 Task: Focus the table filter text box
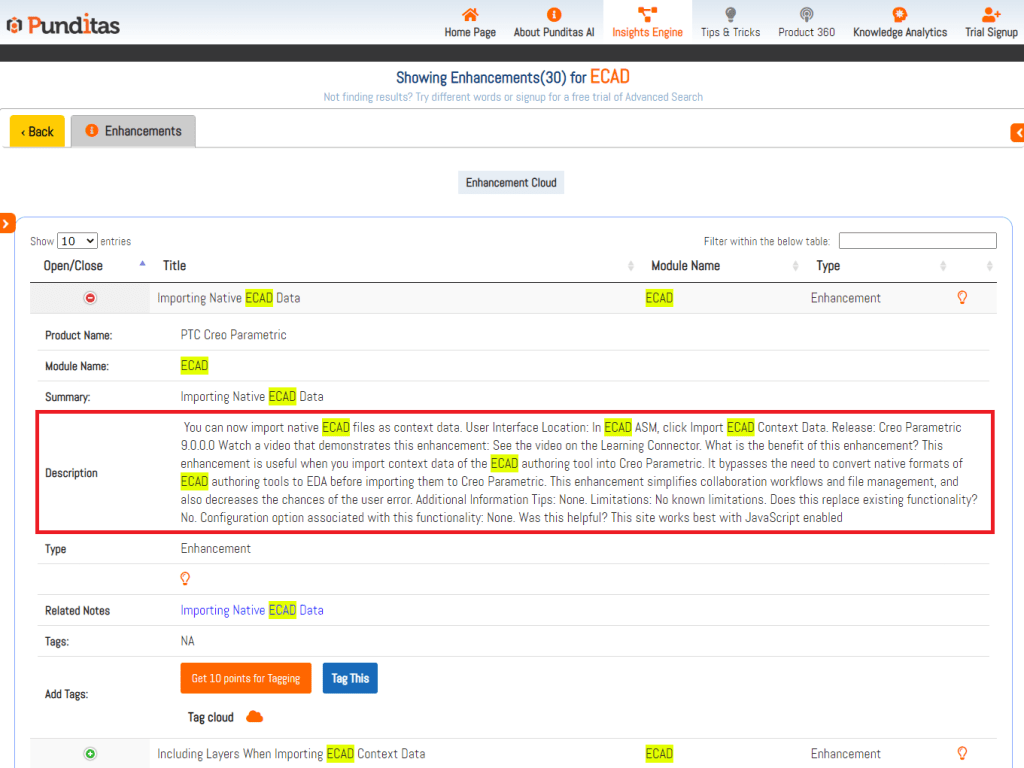click(x=917, y=241)
